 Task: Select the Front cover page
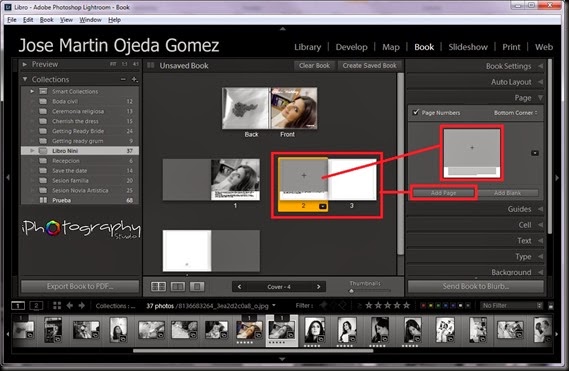point(294,108)
